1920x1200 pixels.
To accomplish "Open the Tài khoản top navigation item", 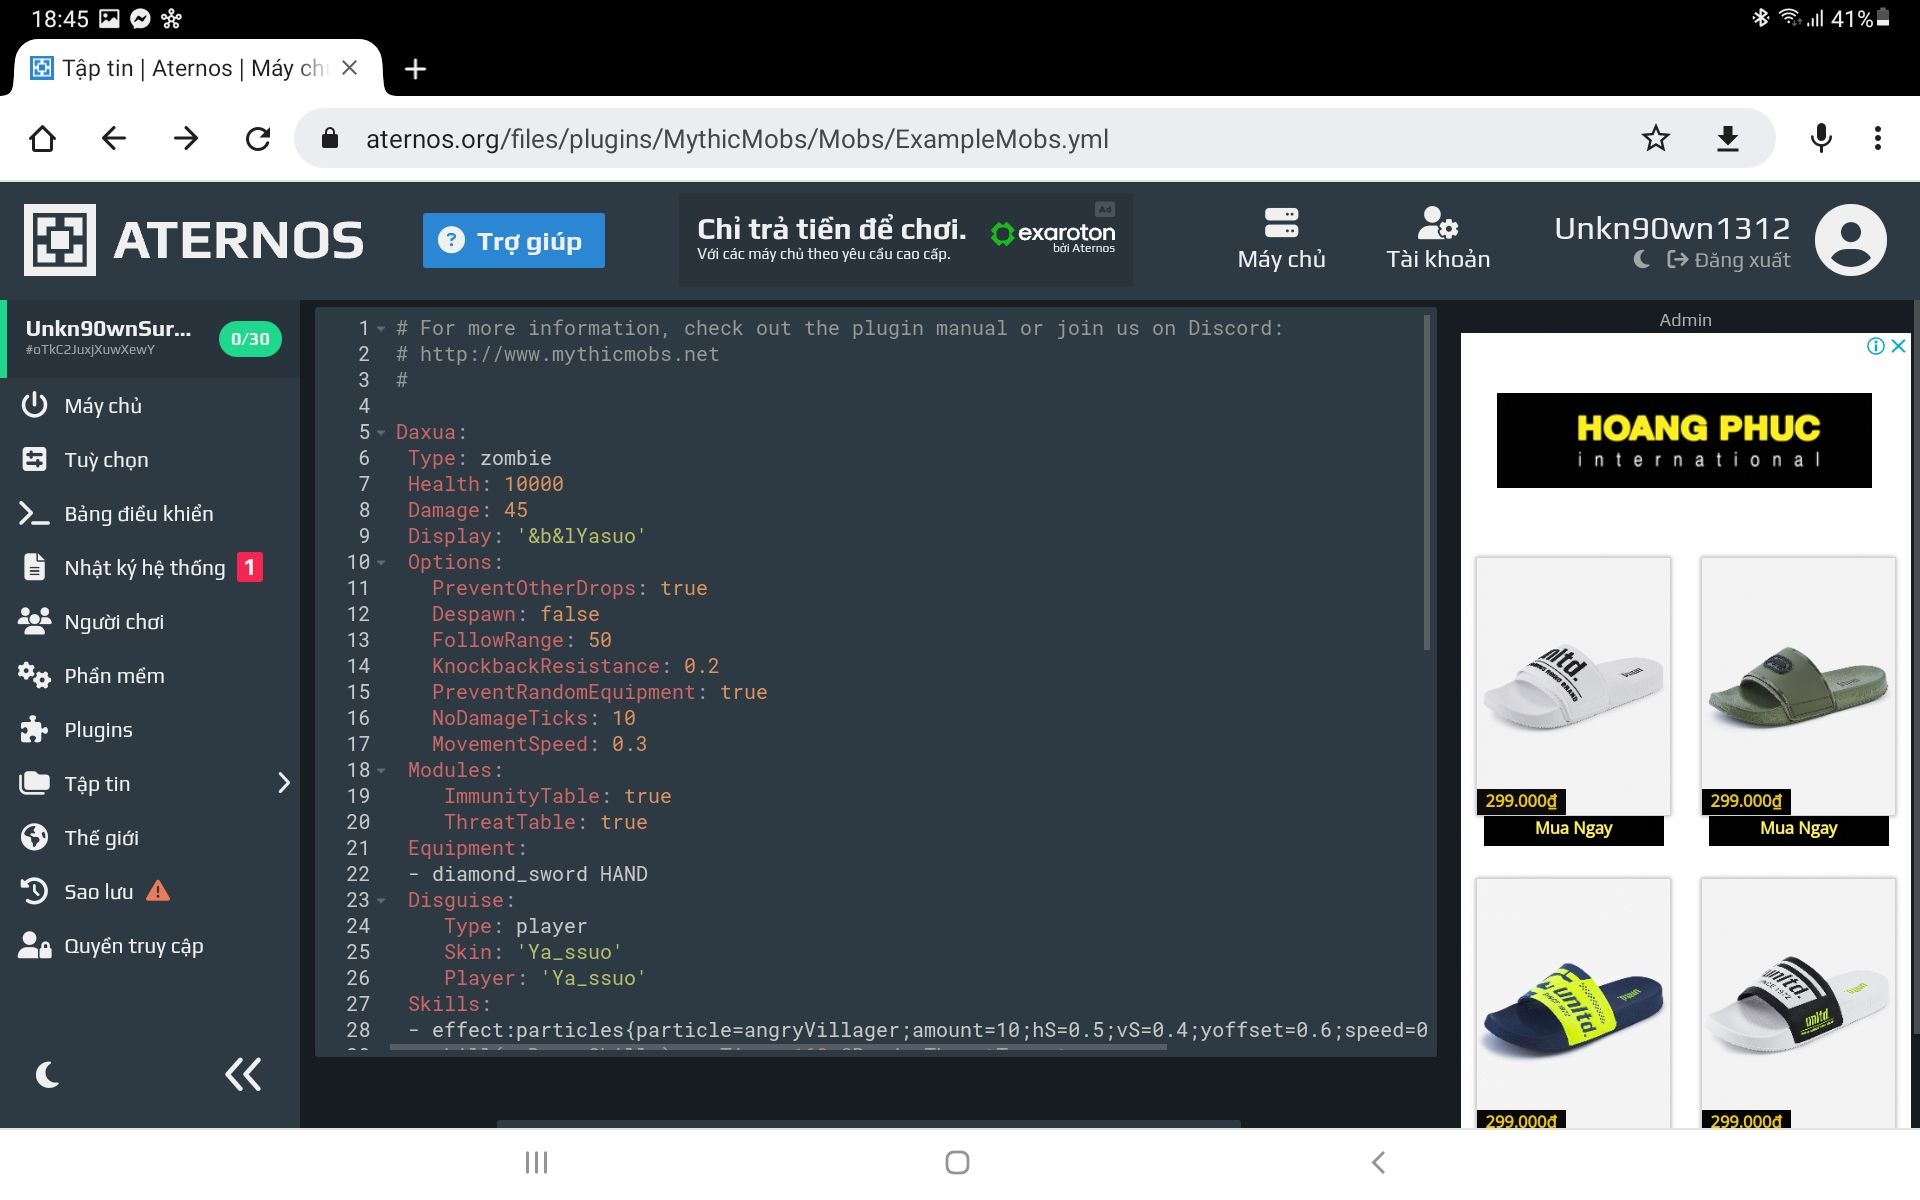I will tap(1437, 240).
